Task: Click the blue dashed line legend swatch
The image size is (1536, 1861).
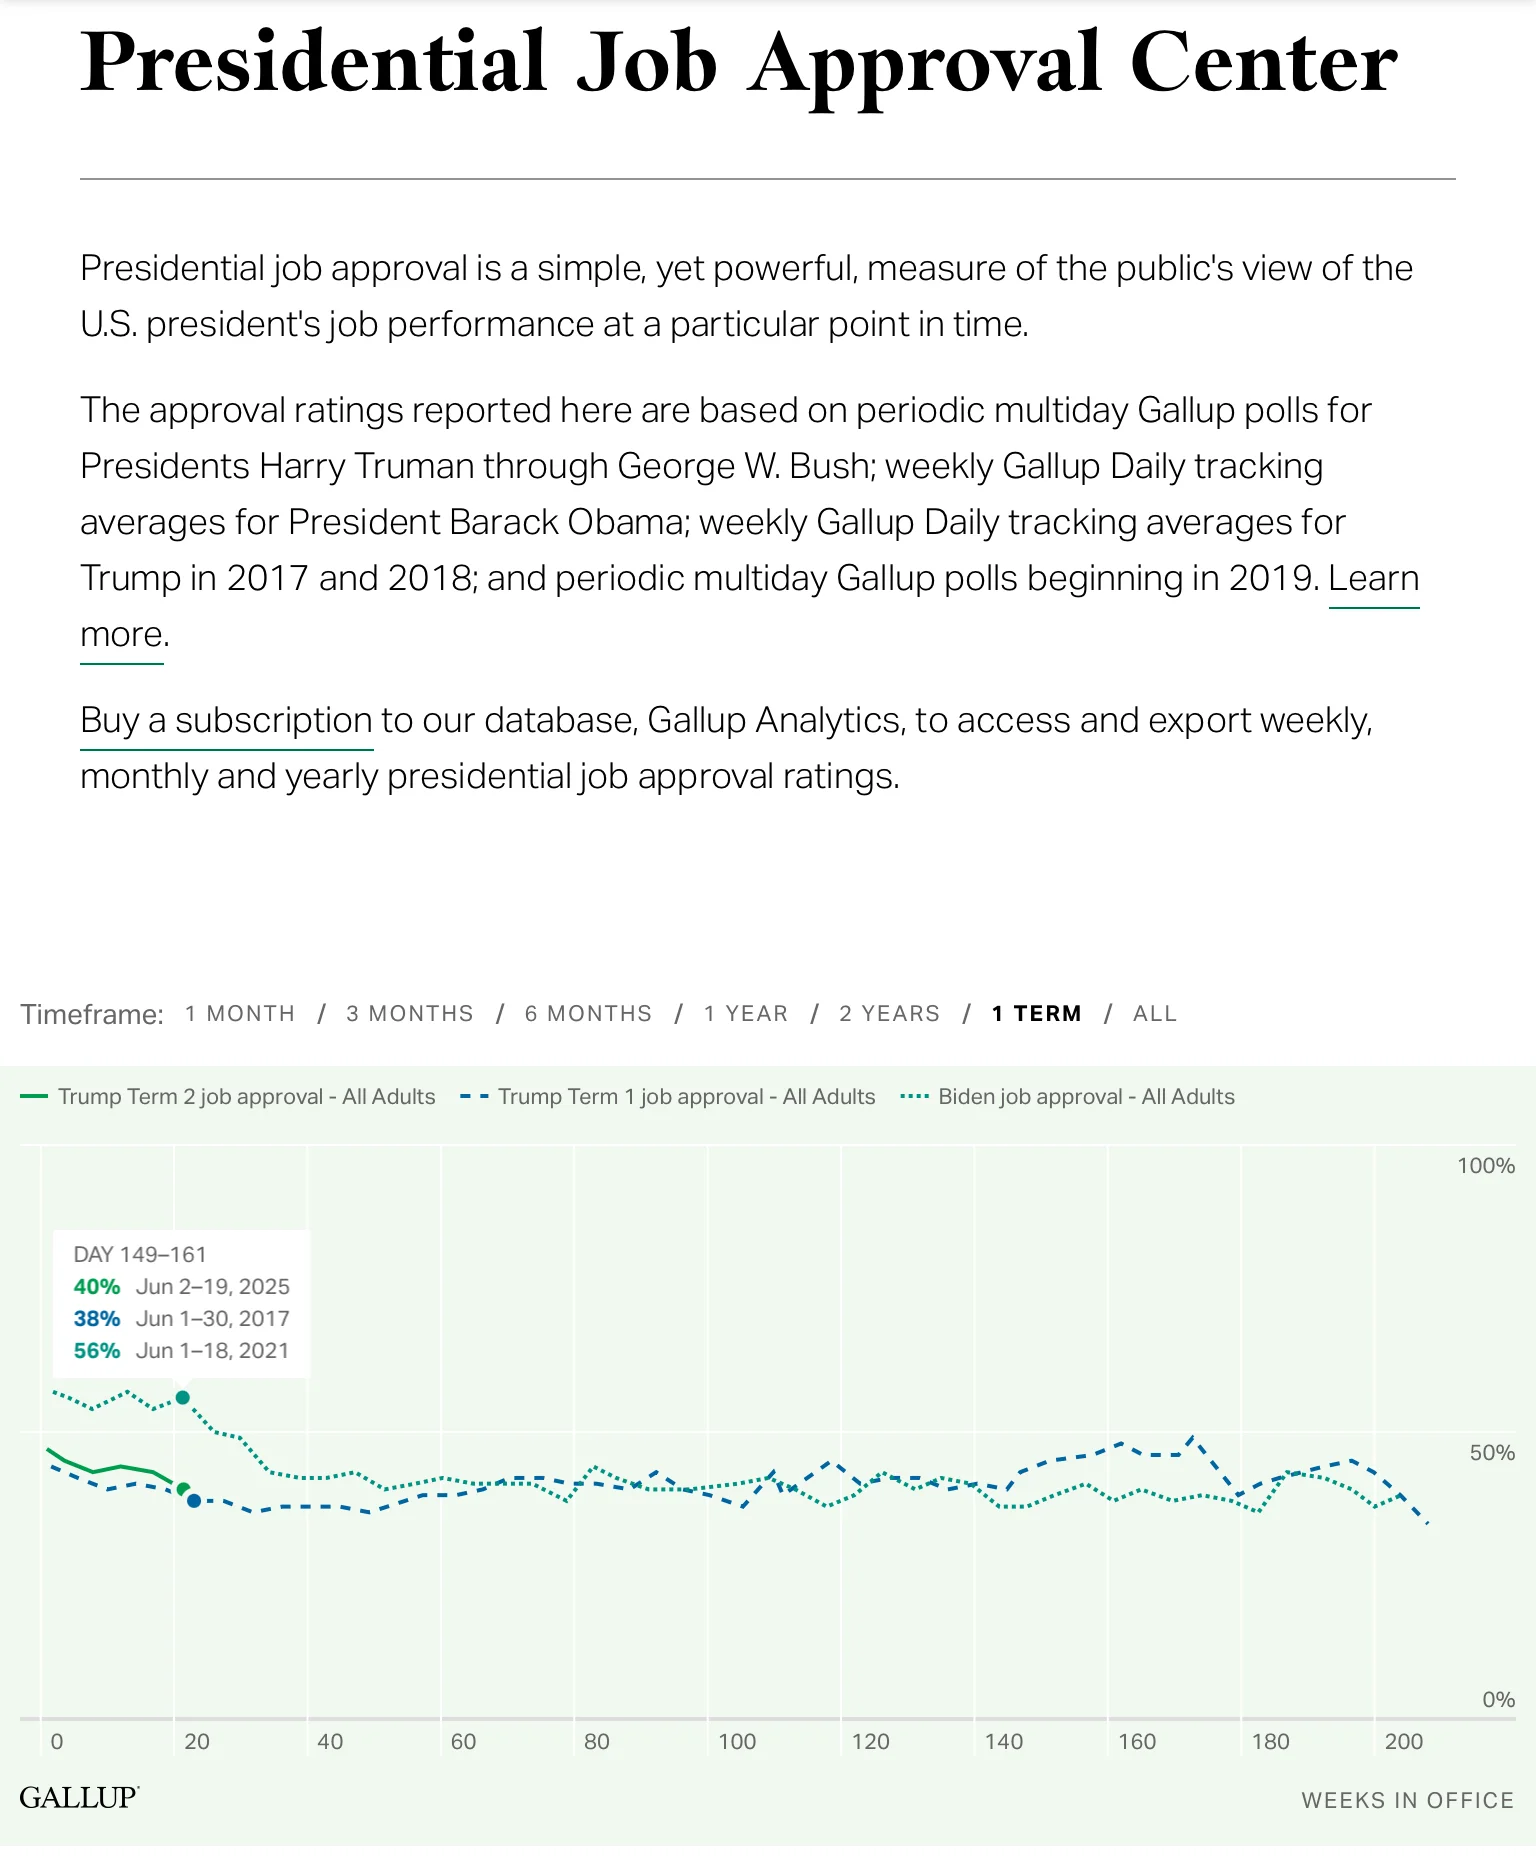Action: 474,1097
